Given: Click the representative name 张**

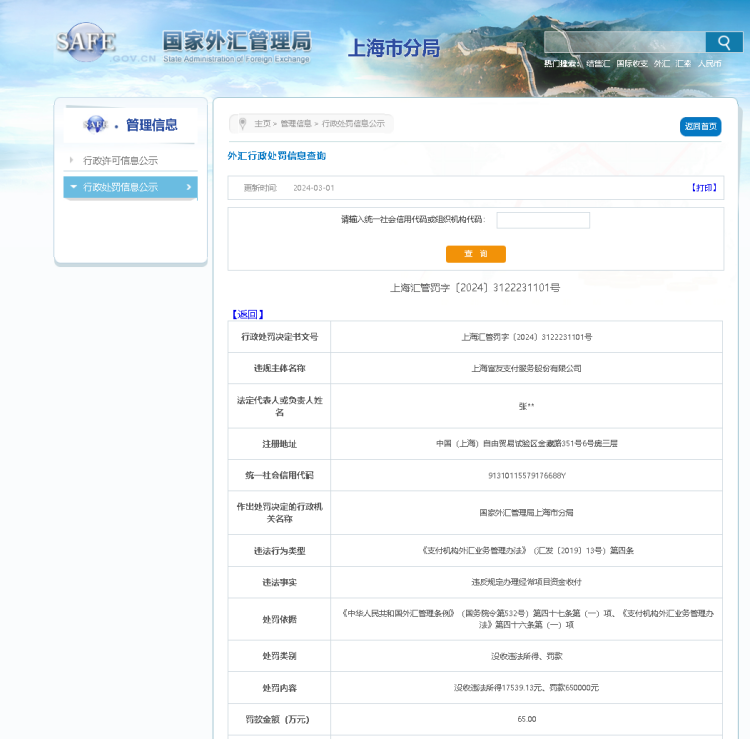Looking at the screenshot, I should (526, 407).
